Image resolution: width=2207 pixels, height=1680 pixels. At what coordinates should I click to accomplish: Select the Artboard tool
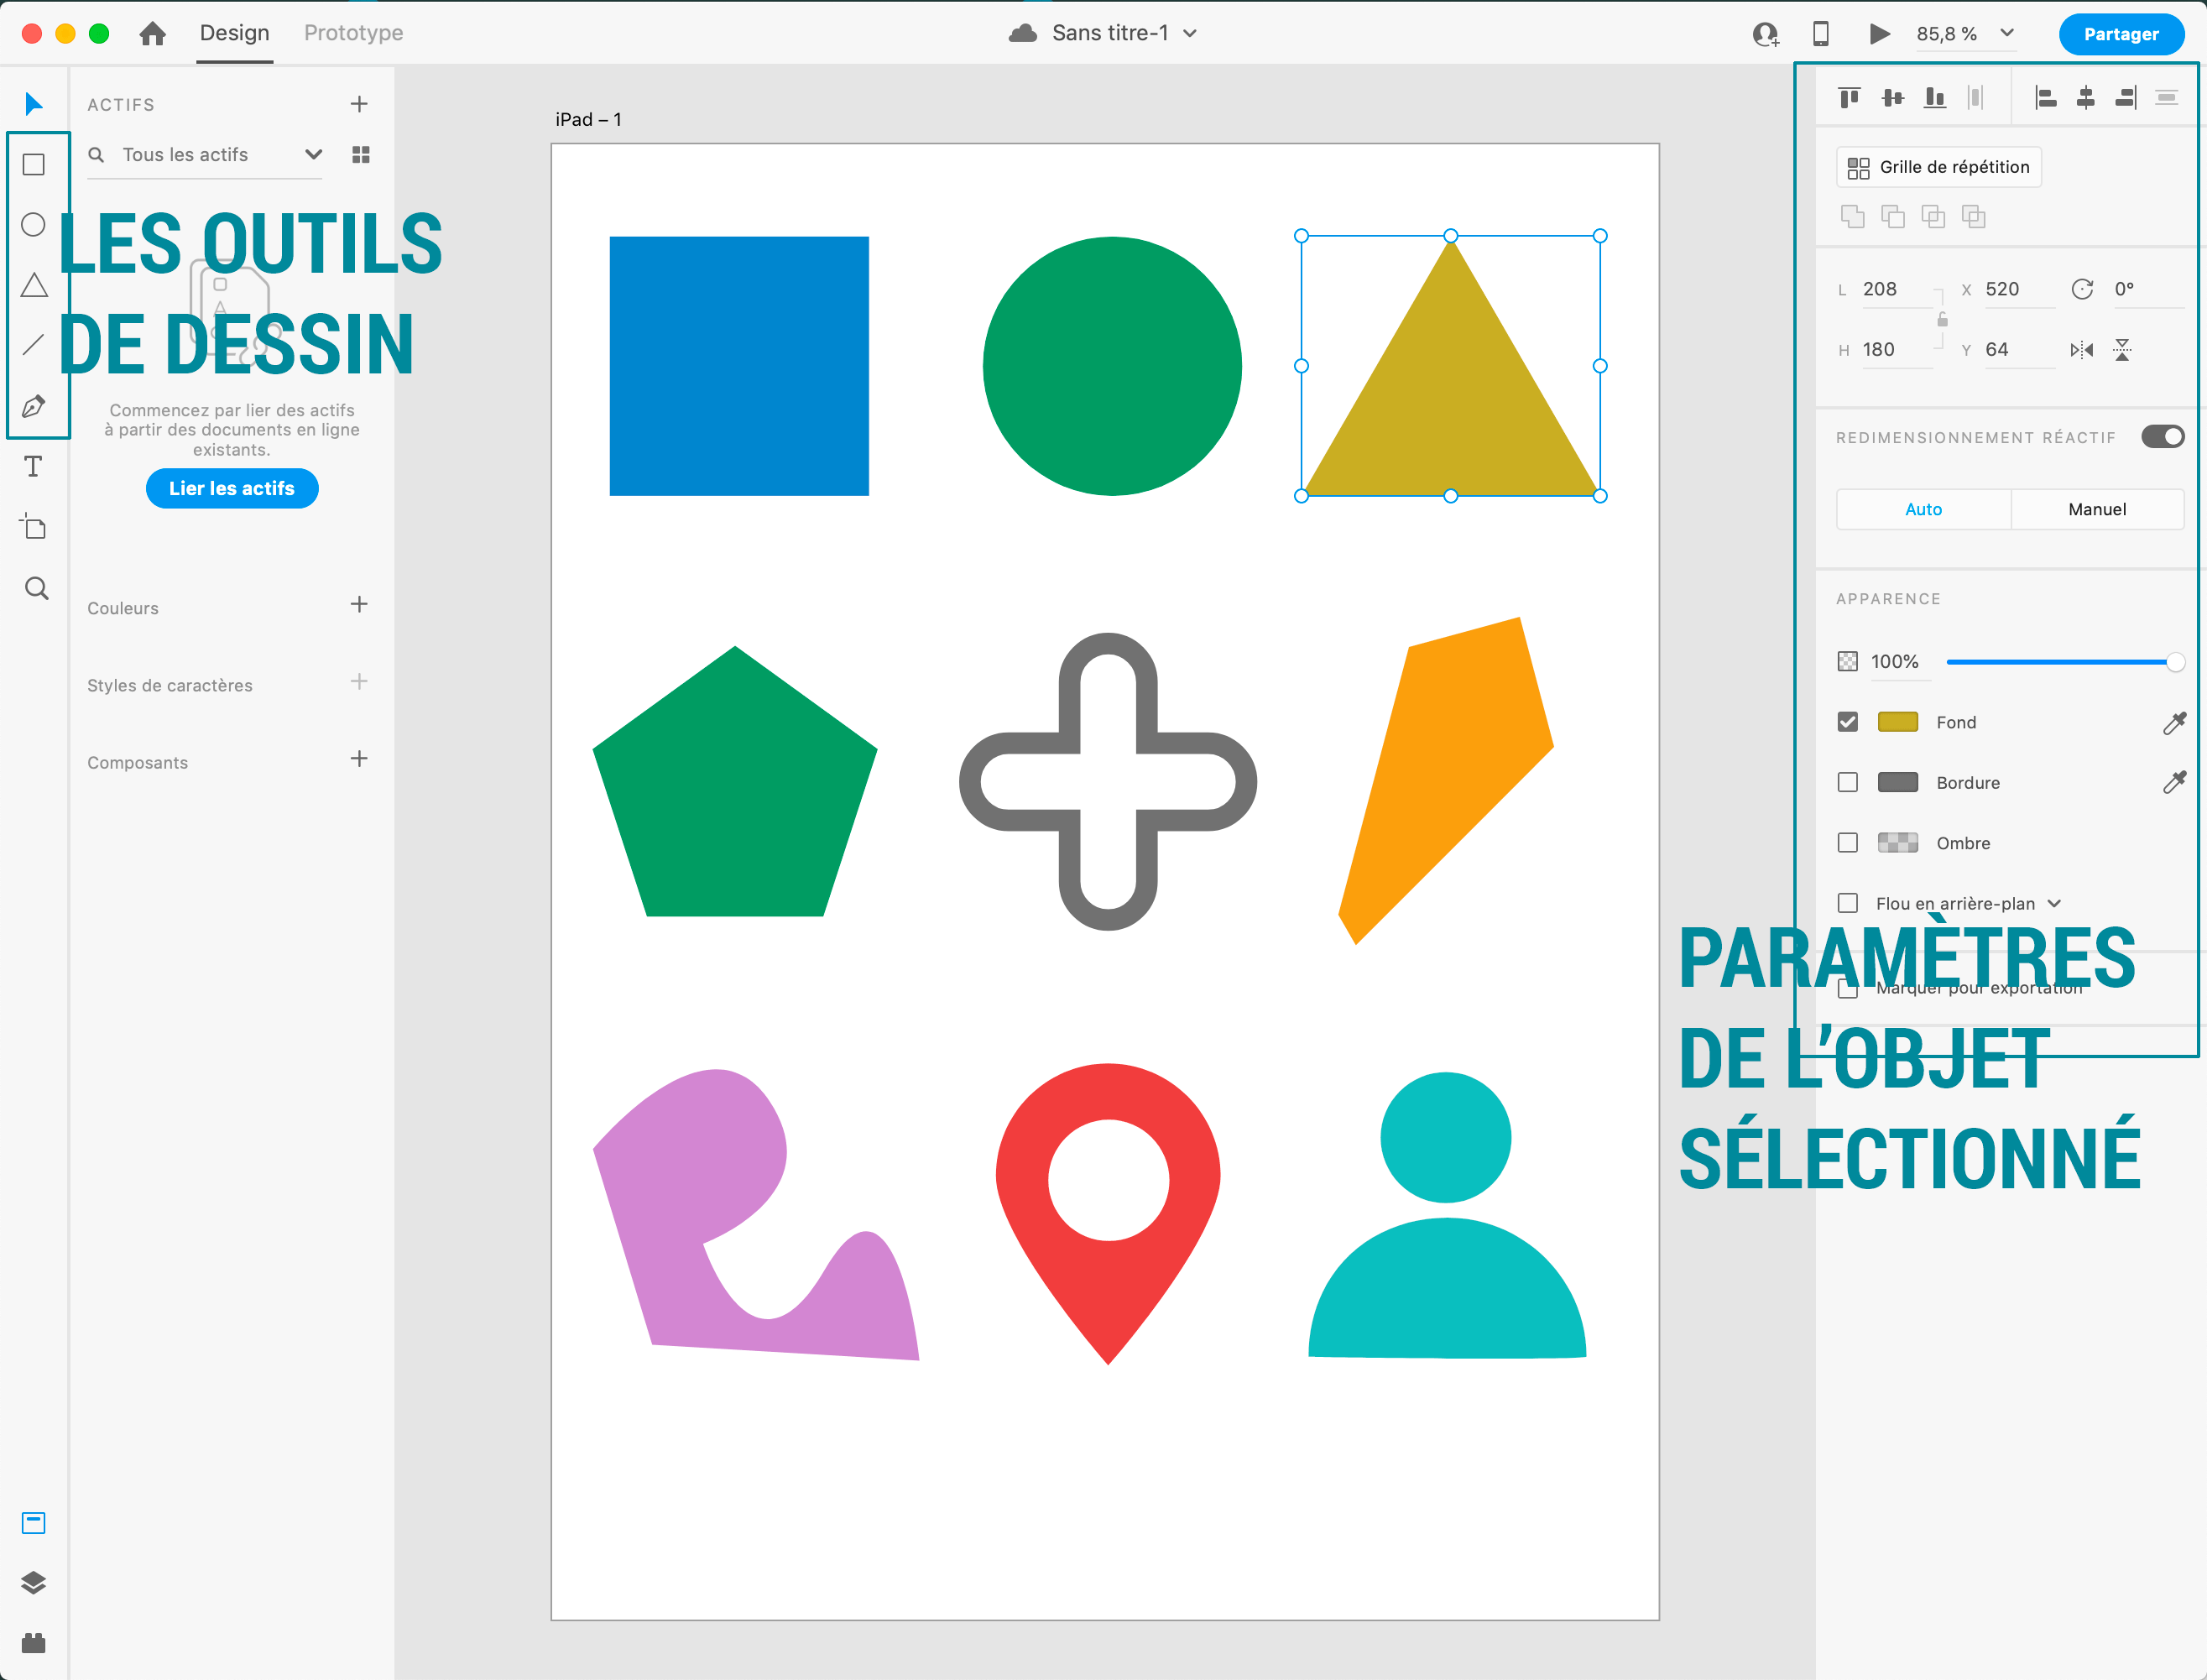[x=34, y=527]
